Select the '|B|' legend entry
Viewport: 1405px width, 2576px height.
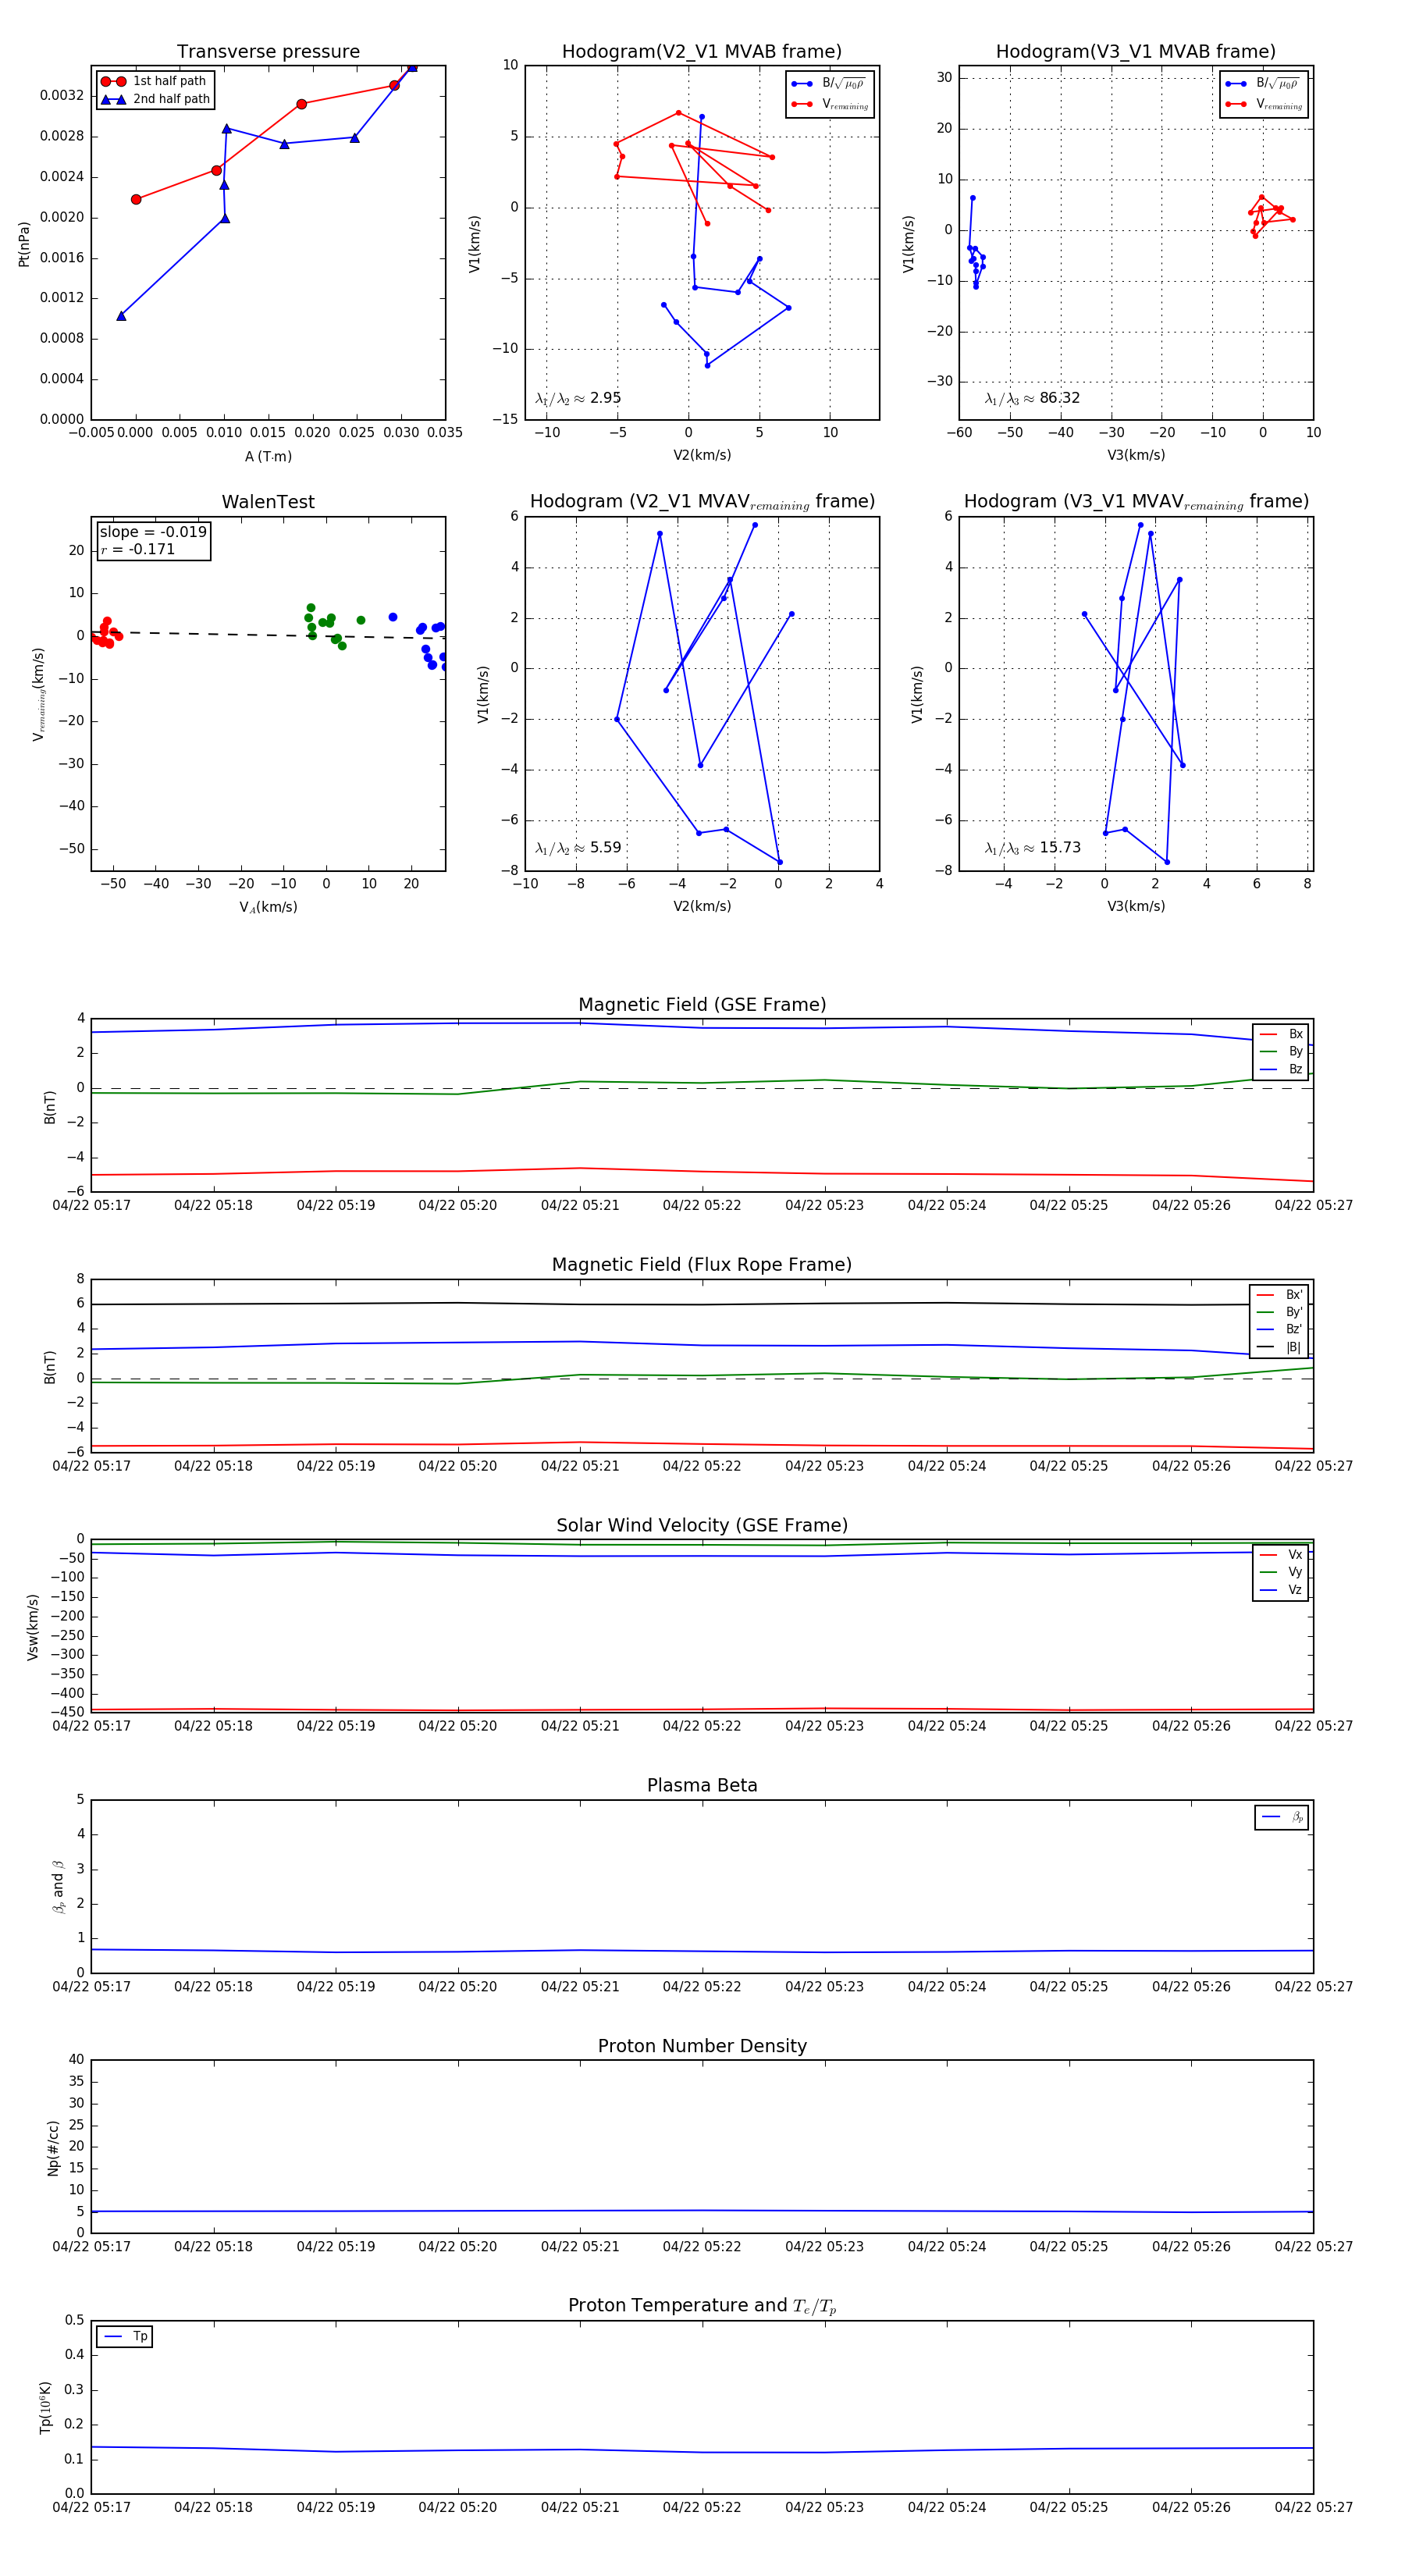1279,1347
